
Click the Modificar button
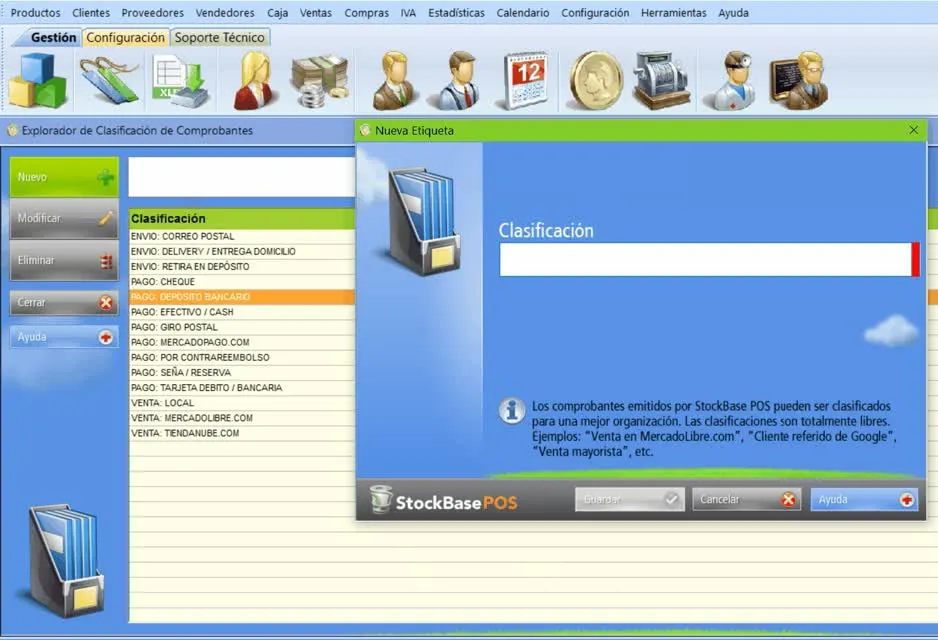(x=64, y=218)
